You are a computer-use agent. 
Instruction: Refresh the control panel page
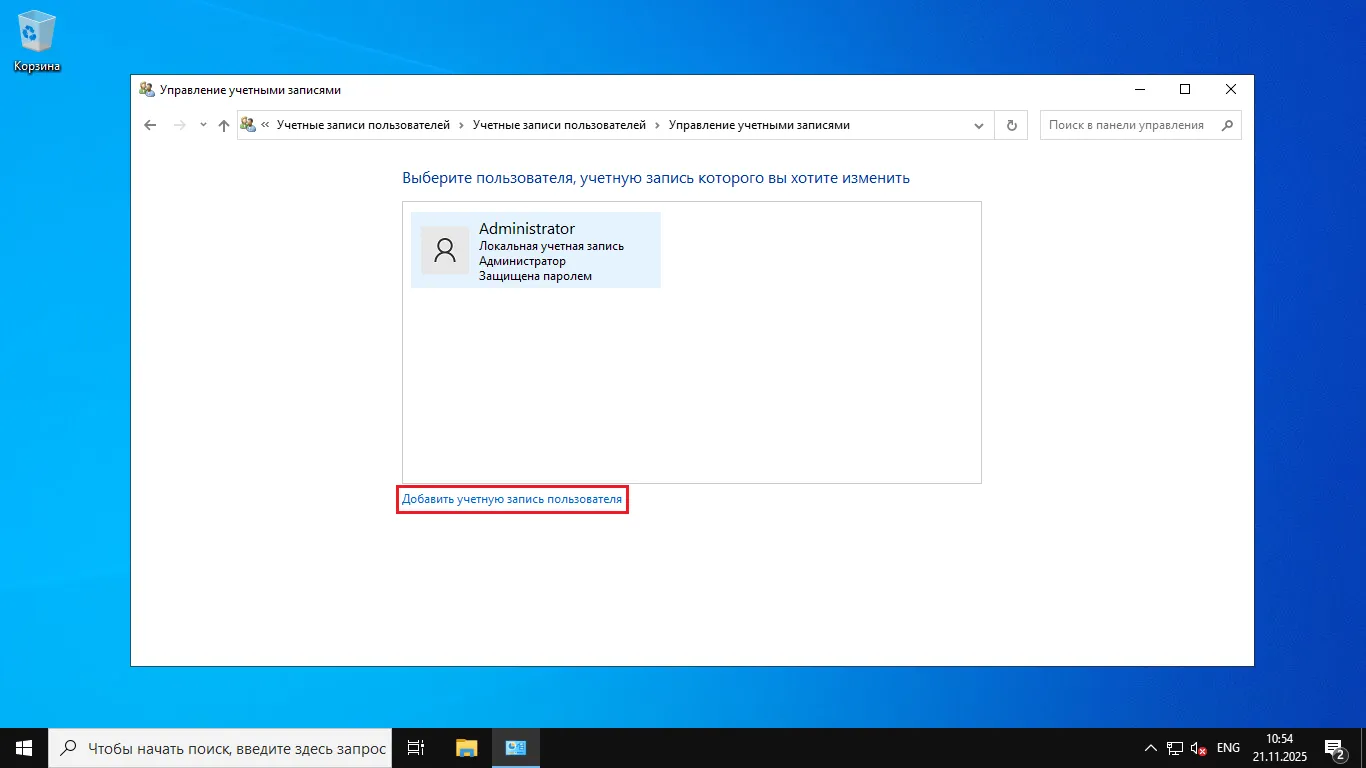click(x=1011, y=125)
